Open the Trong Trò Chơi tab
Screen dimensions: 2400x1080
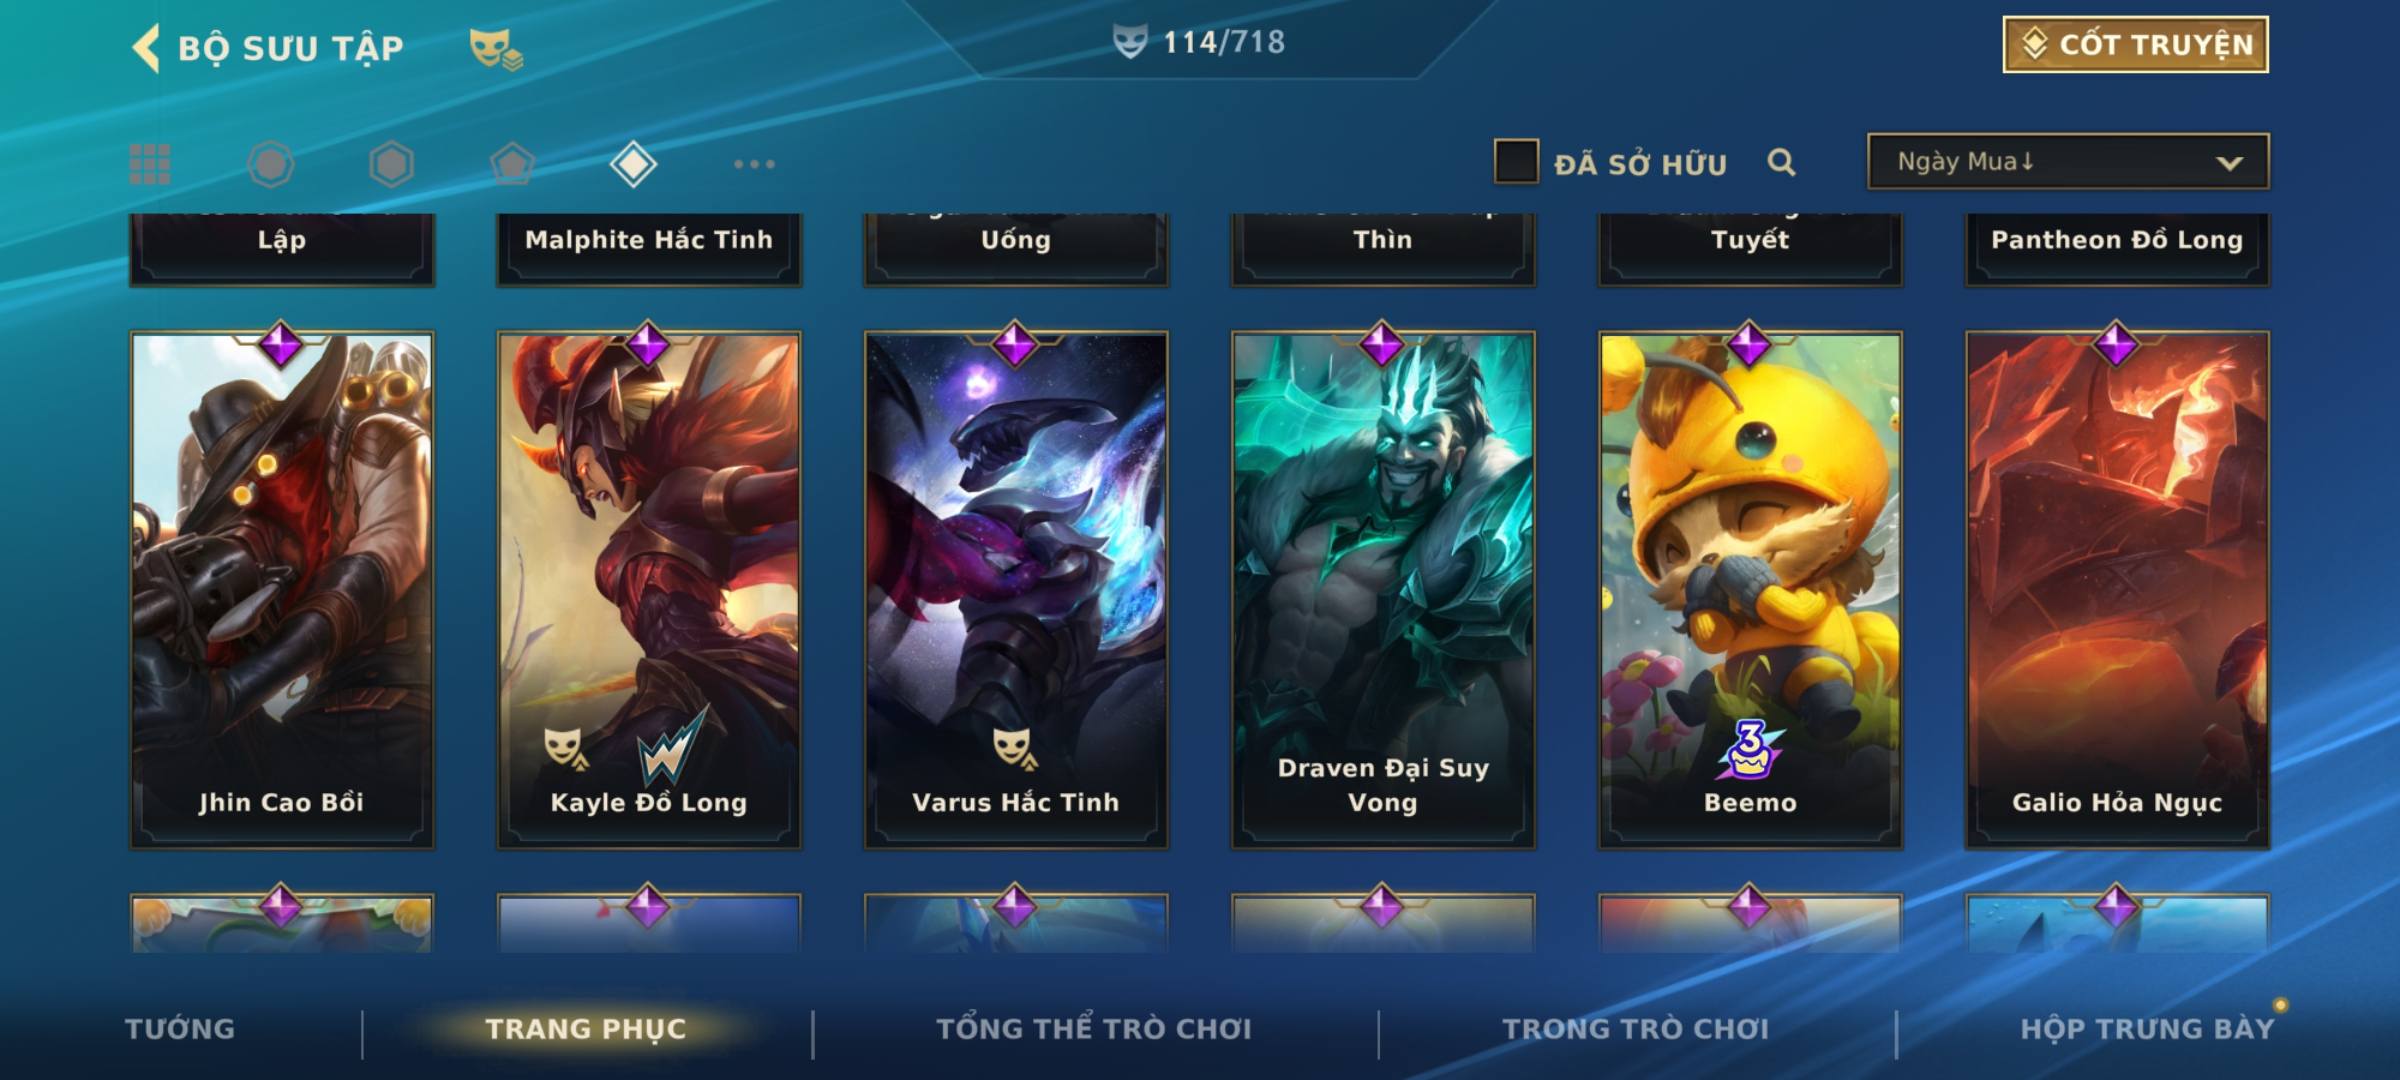point(1636,1029)
